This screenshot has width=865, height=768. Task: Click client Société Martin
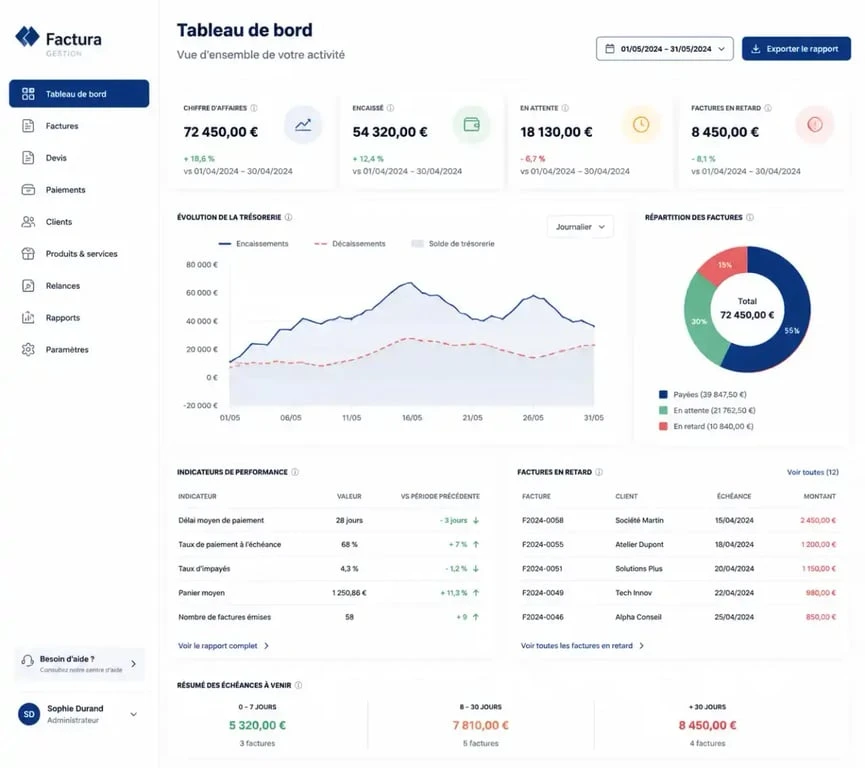click(x=639, y=520)
